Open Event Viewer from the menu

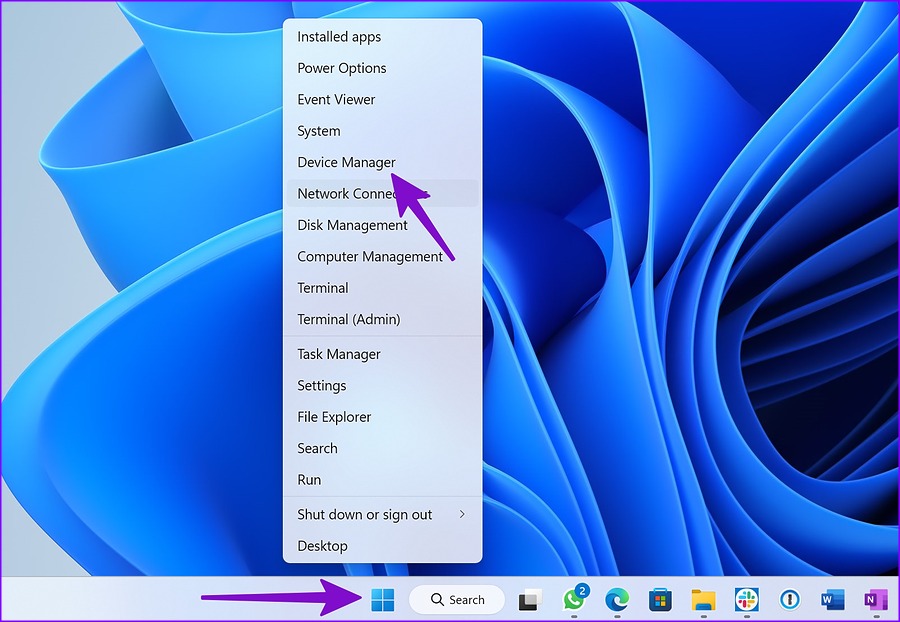pos(382,99)
